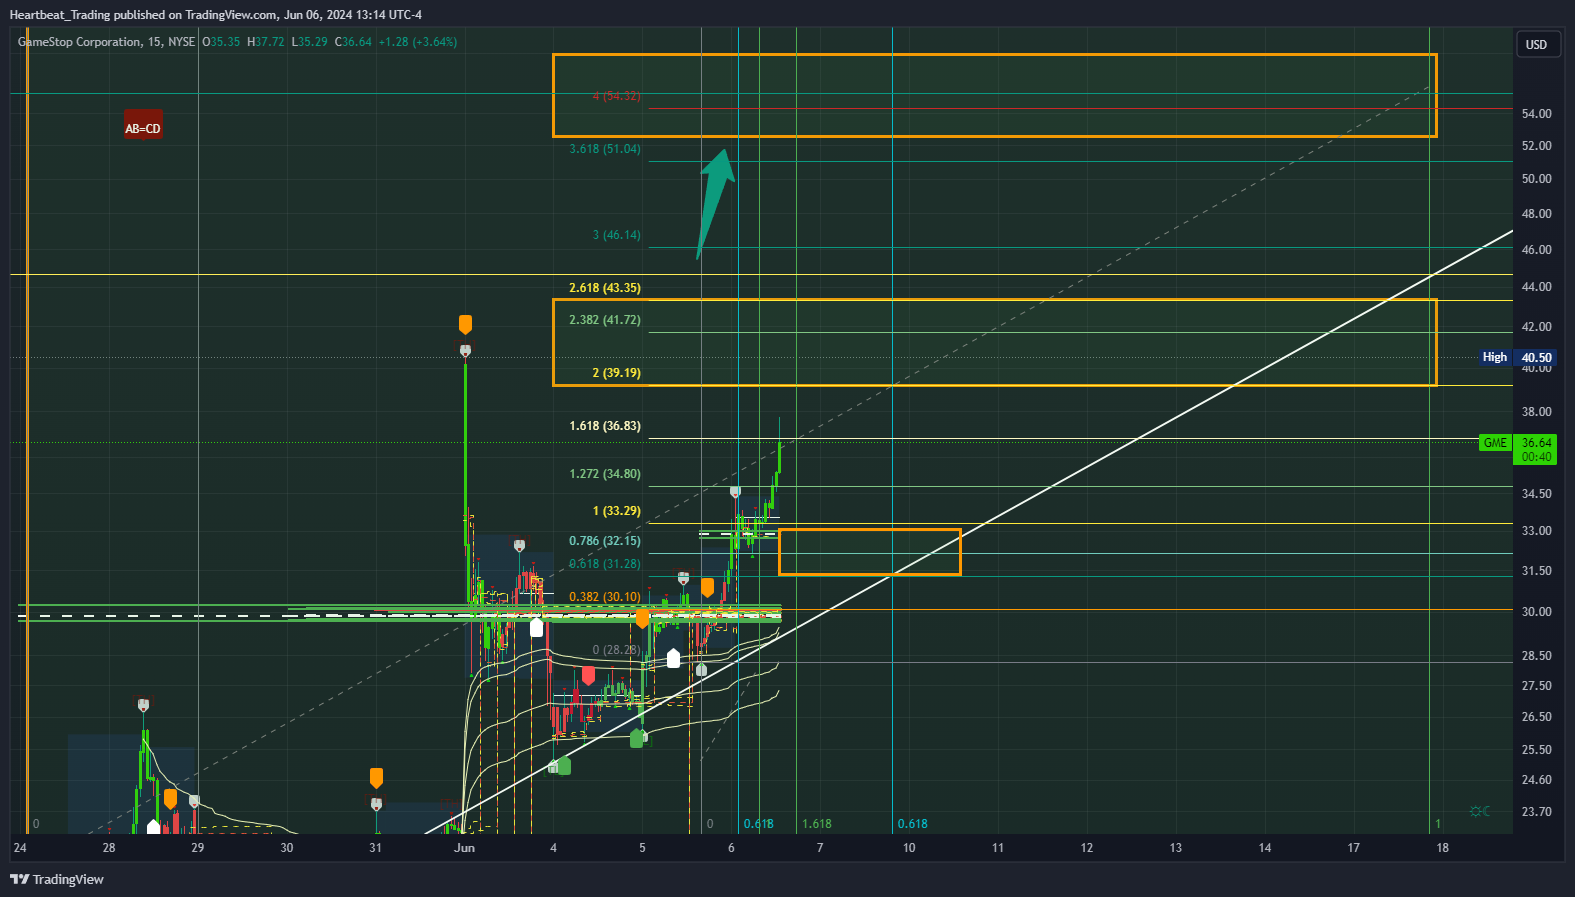Viewport: 1575px width, 897px height.
Task: Click 25.50 on the price axis
Action: point(1537,750)
